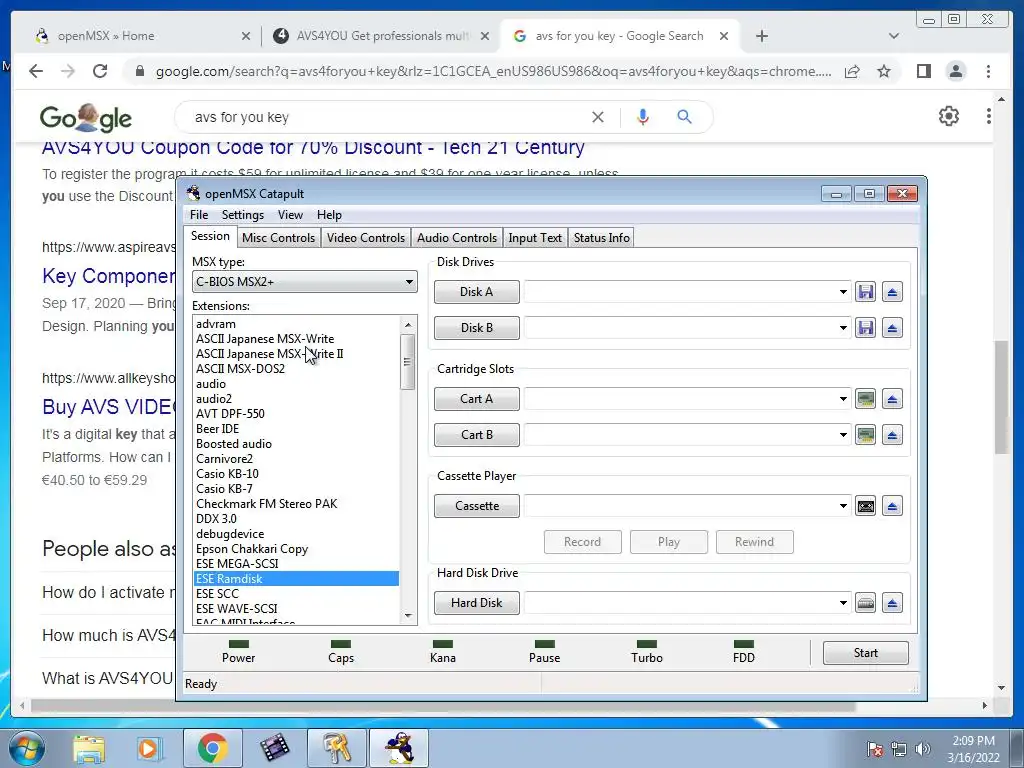Share this page from address bar
Screen dimensions: 1024x768
[x=852, y=71]
